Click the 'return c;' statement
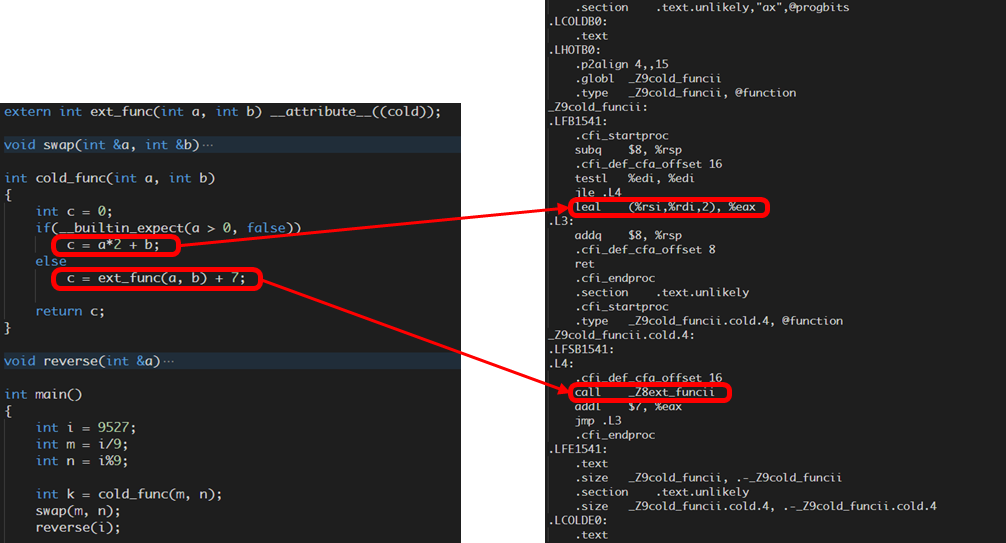1006x543 pixels. click(x=70, y=311)
